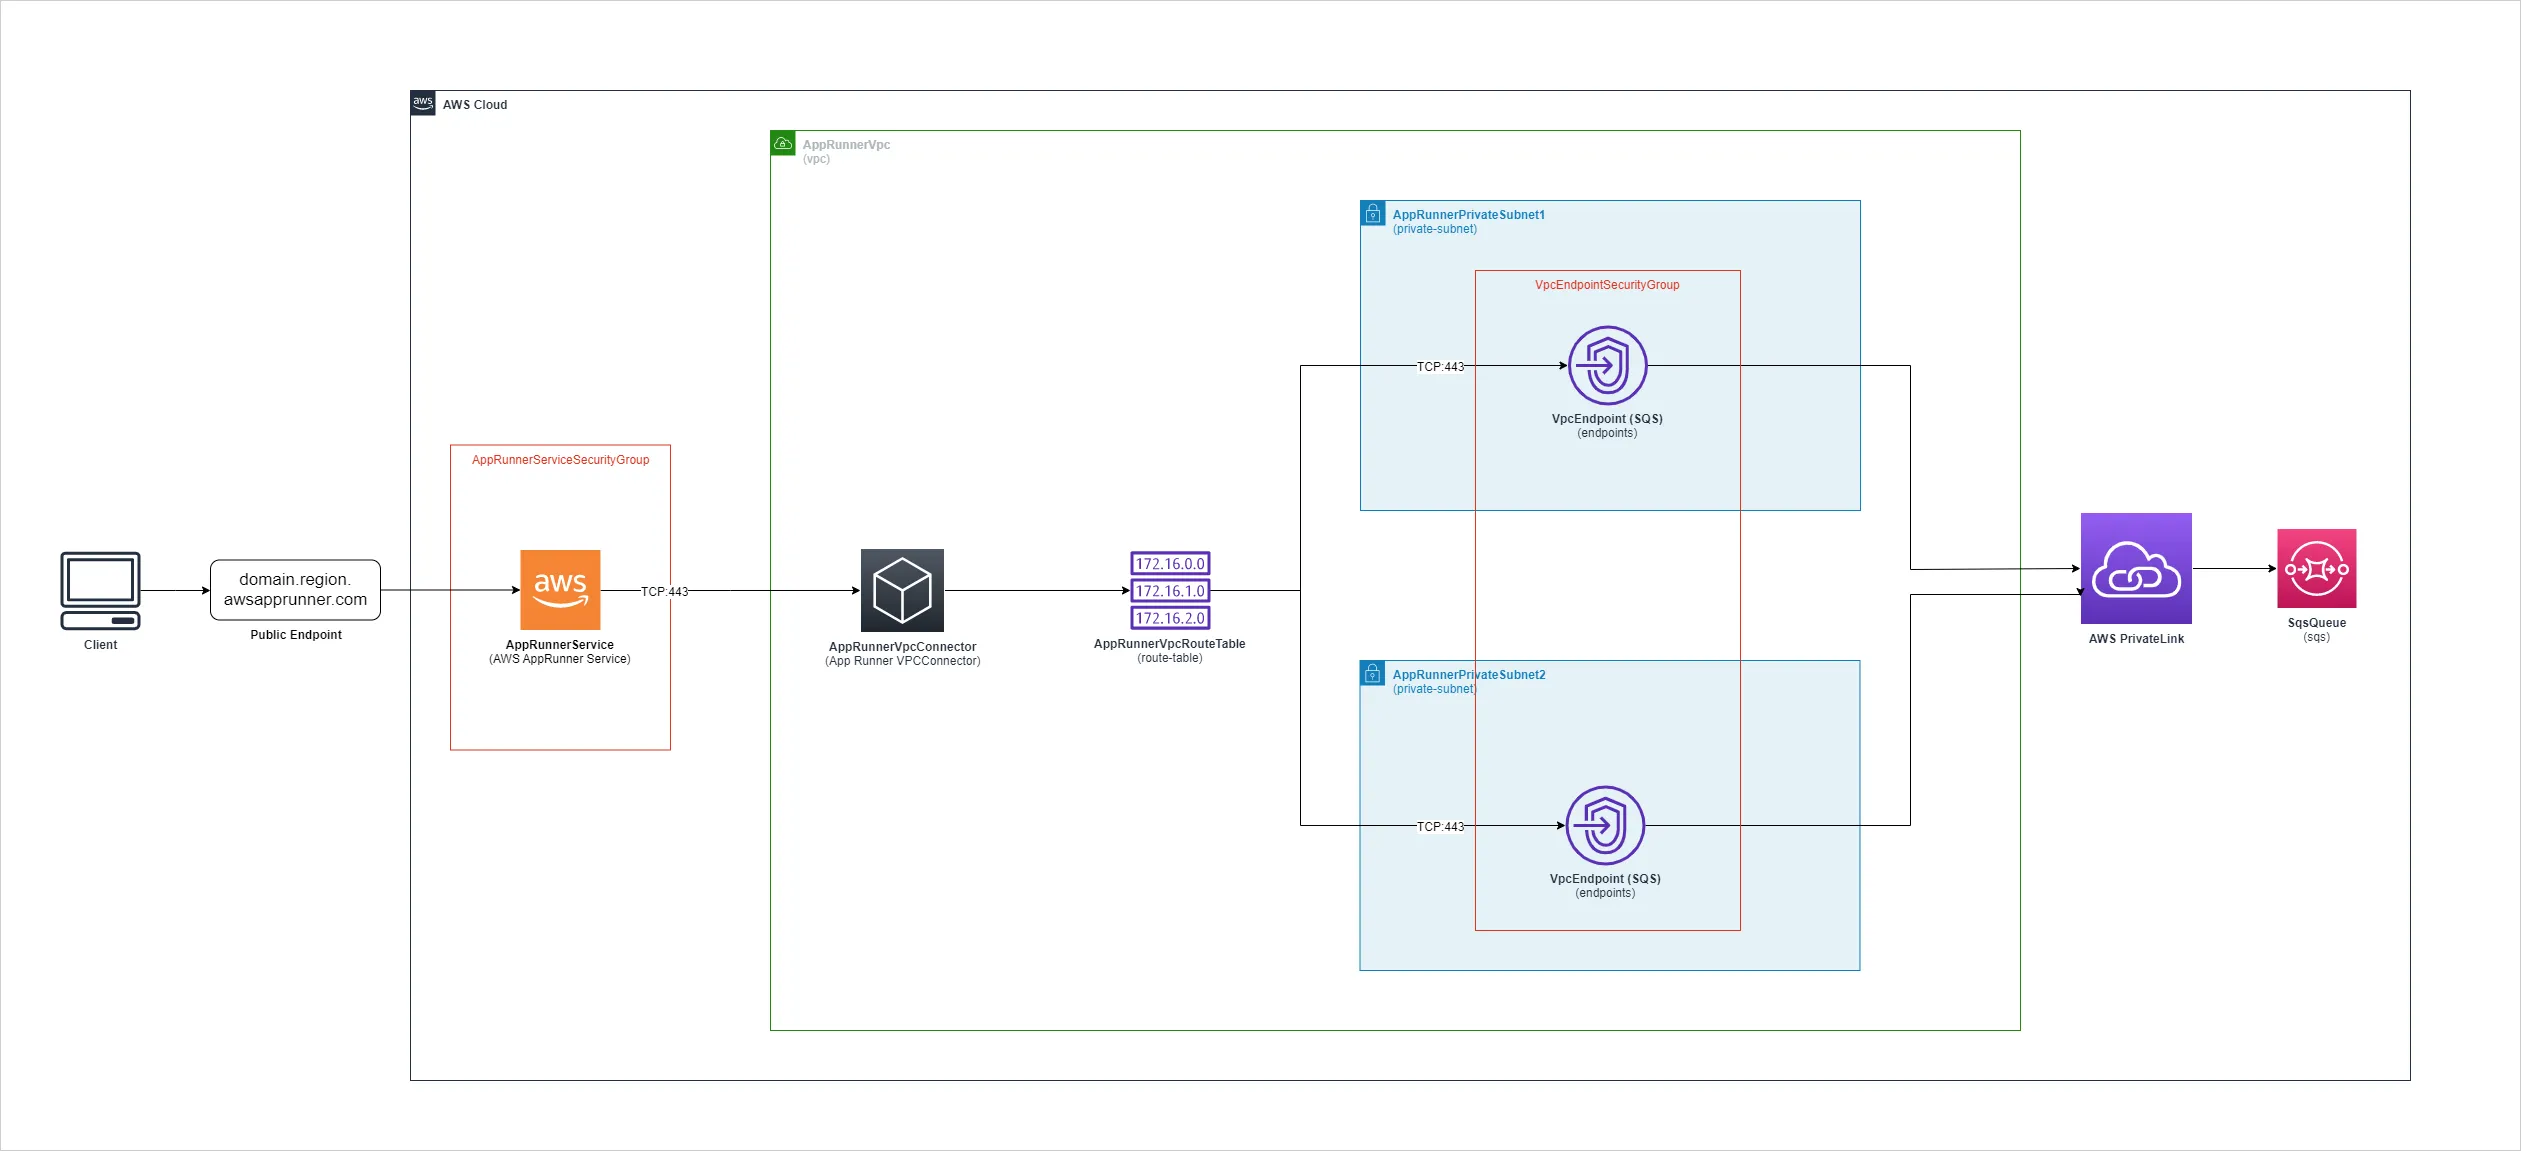Select the AWS PrivateLink icon
Screen dimensions: 2521x1151
(x=2136, y=568)
